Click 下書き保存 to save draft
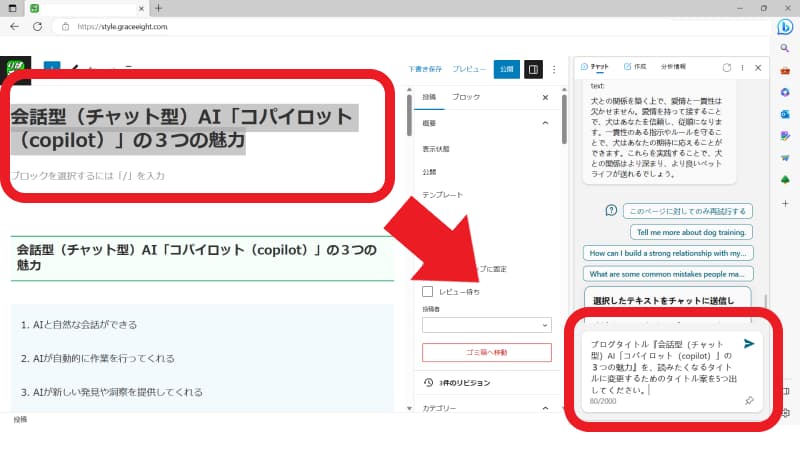This screenshot has width=800, height=450. click(425, 69)
